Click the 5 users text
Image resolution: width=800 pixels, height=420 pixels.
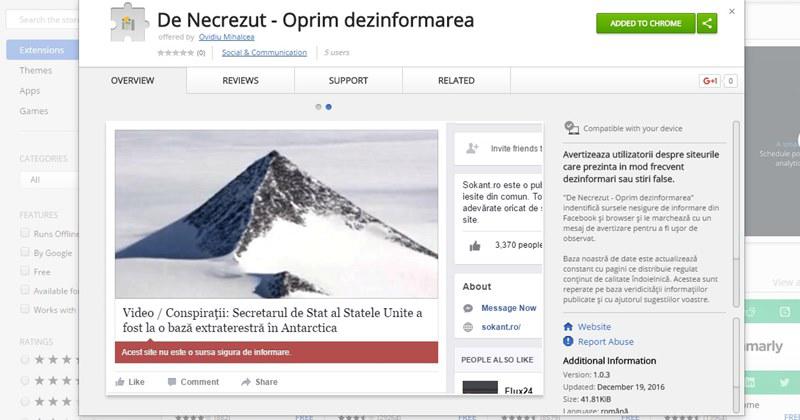click(x=337, y=53)
